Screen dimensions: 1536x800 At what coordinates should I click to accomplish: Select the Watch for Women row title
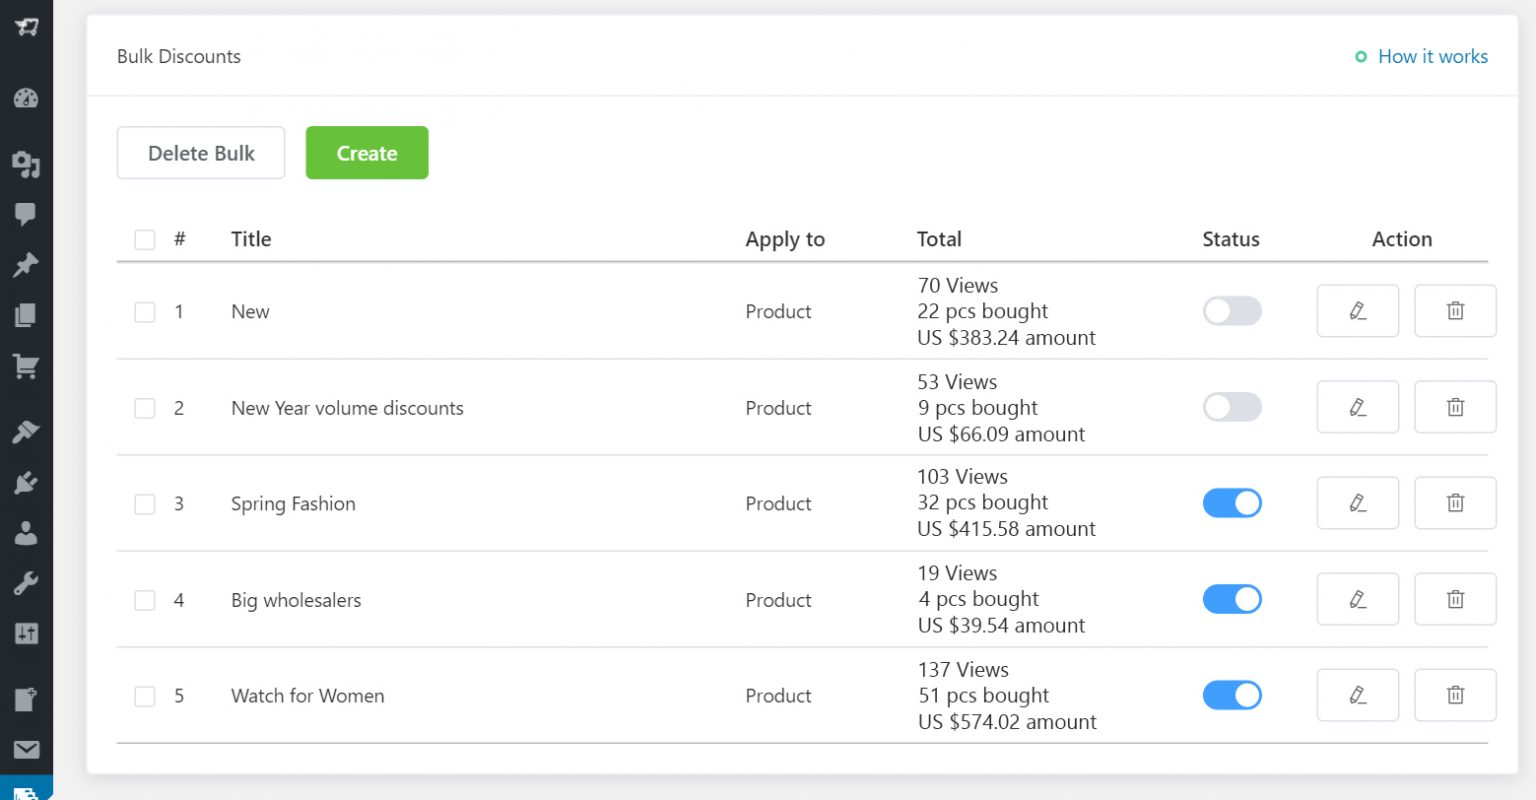307,695
